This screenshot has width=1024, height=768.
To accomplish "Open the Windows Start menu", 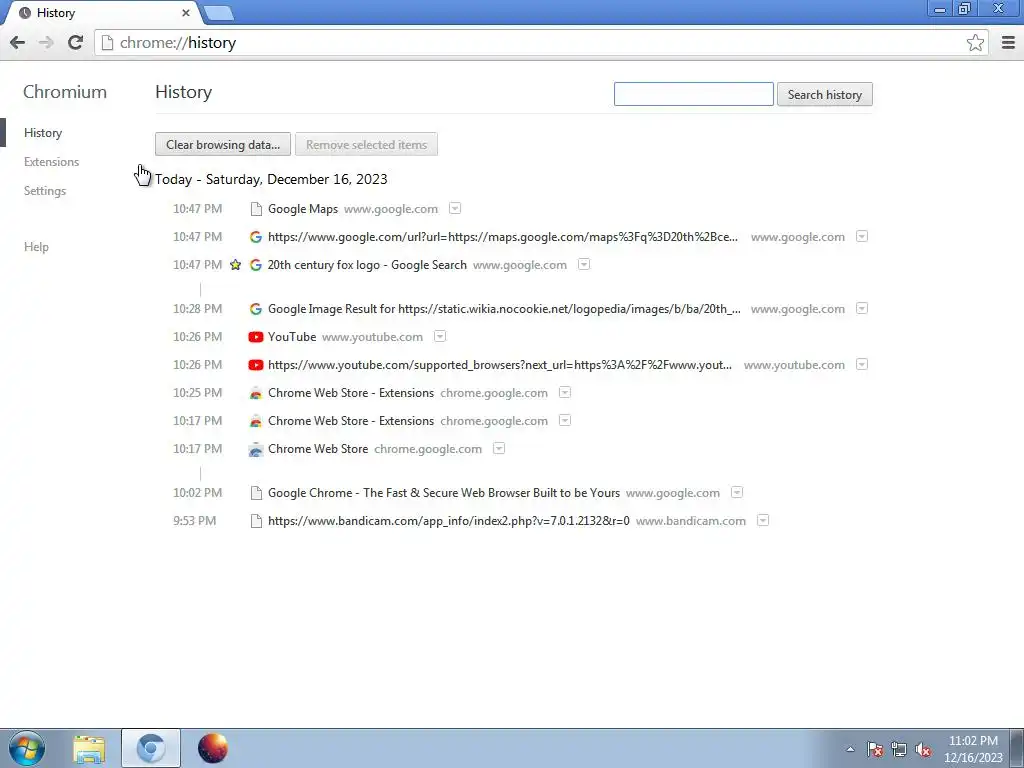I will [27, 748].
